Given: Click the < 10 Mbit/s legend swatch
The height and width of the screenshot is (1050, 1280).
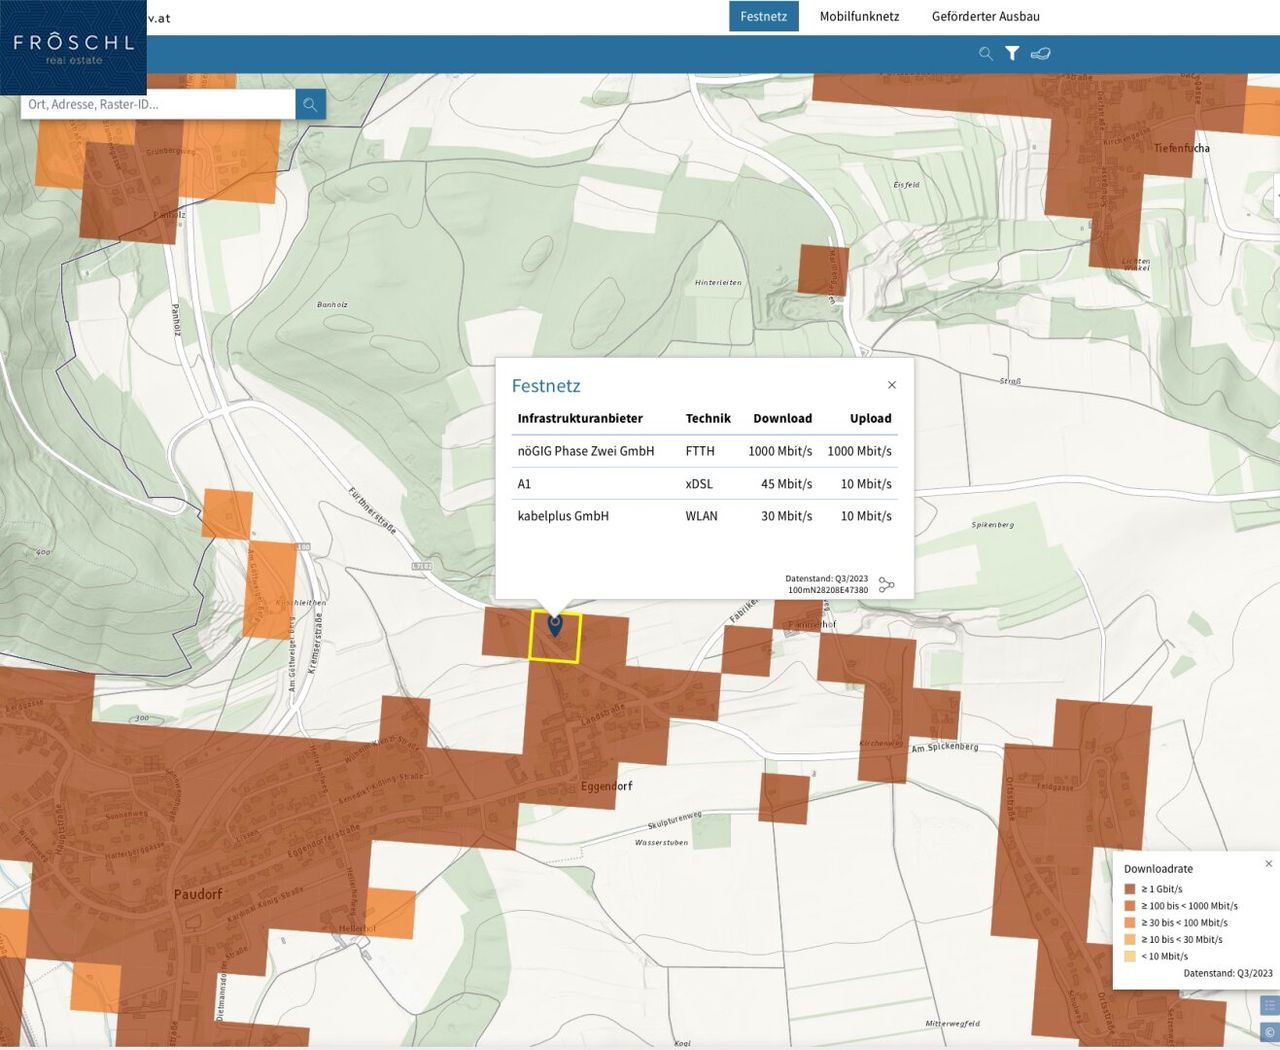Looking at the screenshot, I should coord(1130,956).
